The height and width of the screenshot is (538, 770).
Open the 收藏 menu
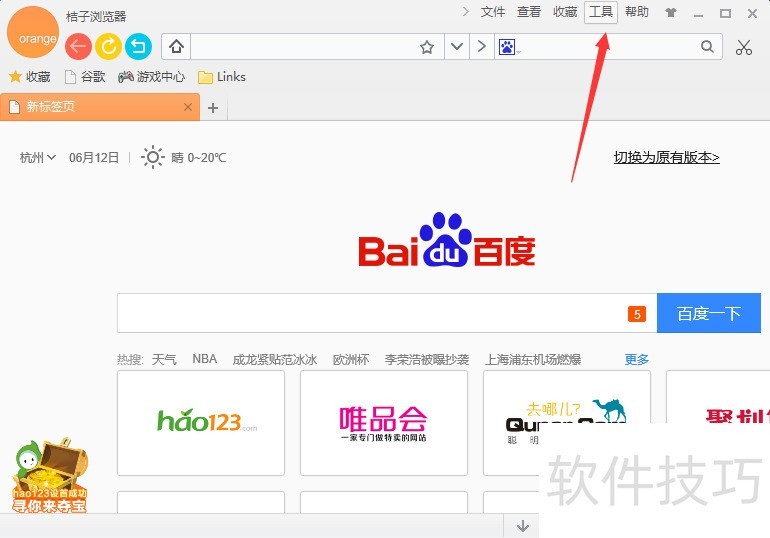(565, 12)
